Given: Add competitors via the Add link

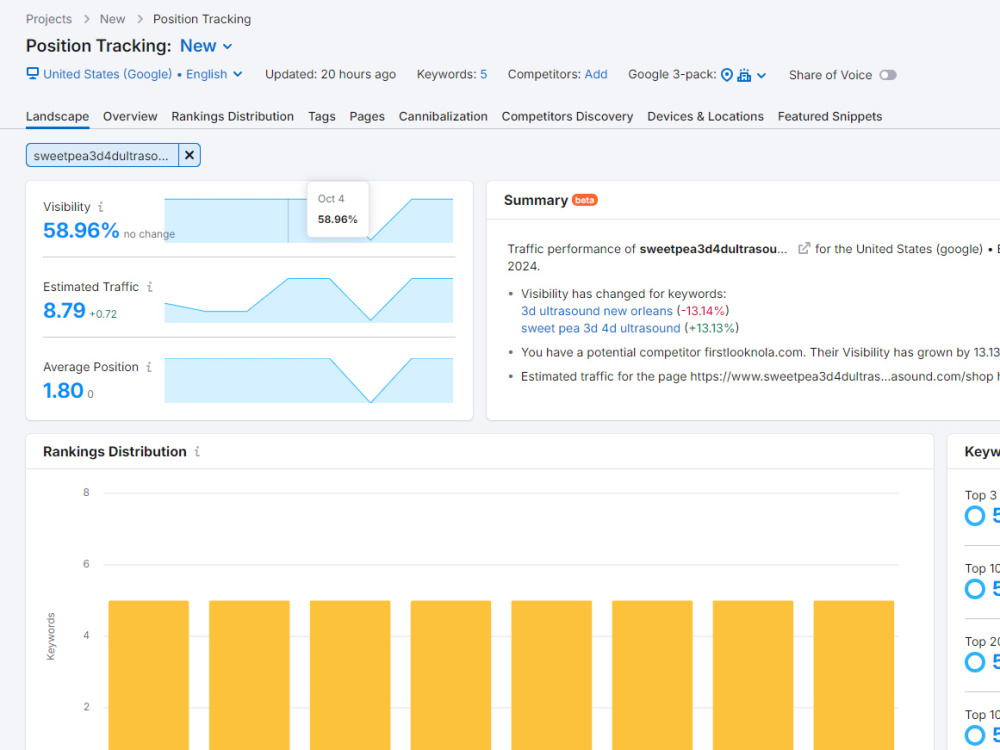Looking at the screenshot, I should pos(596,75).
